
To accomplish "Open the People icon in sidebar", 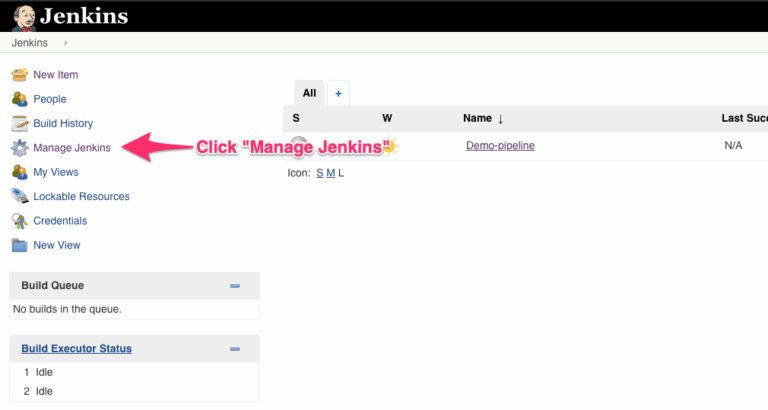I will pyautogui.click(x=19, y=99).
